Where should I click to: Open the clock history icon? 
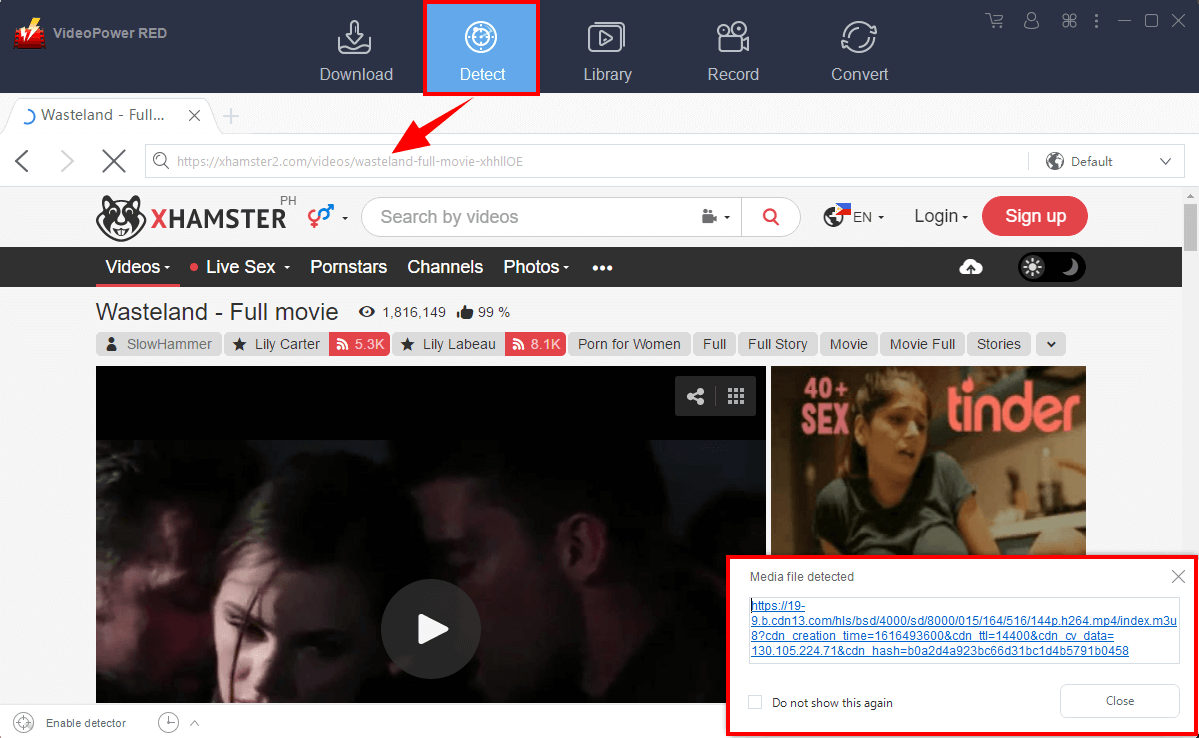click(168, 723)
